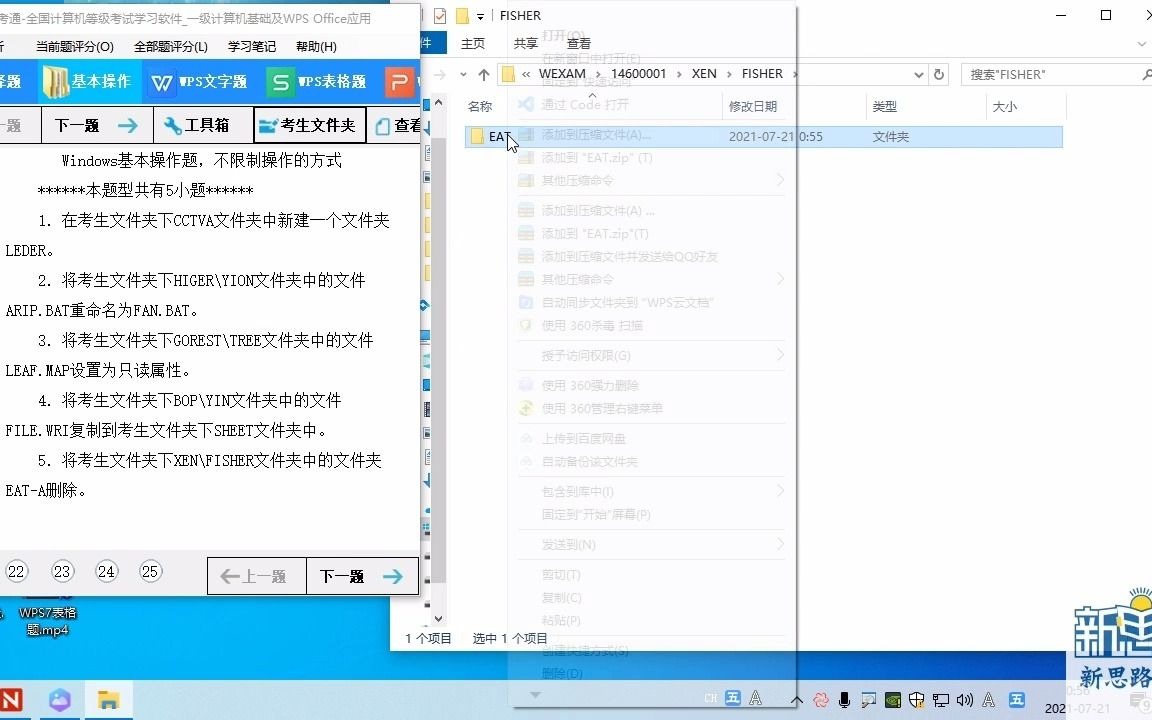The height and width of the screenshot is (720, 1152).
Task: Open the 工具箱 toolbox in the exam software
Action: [x=203, y=124]
